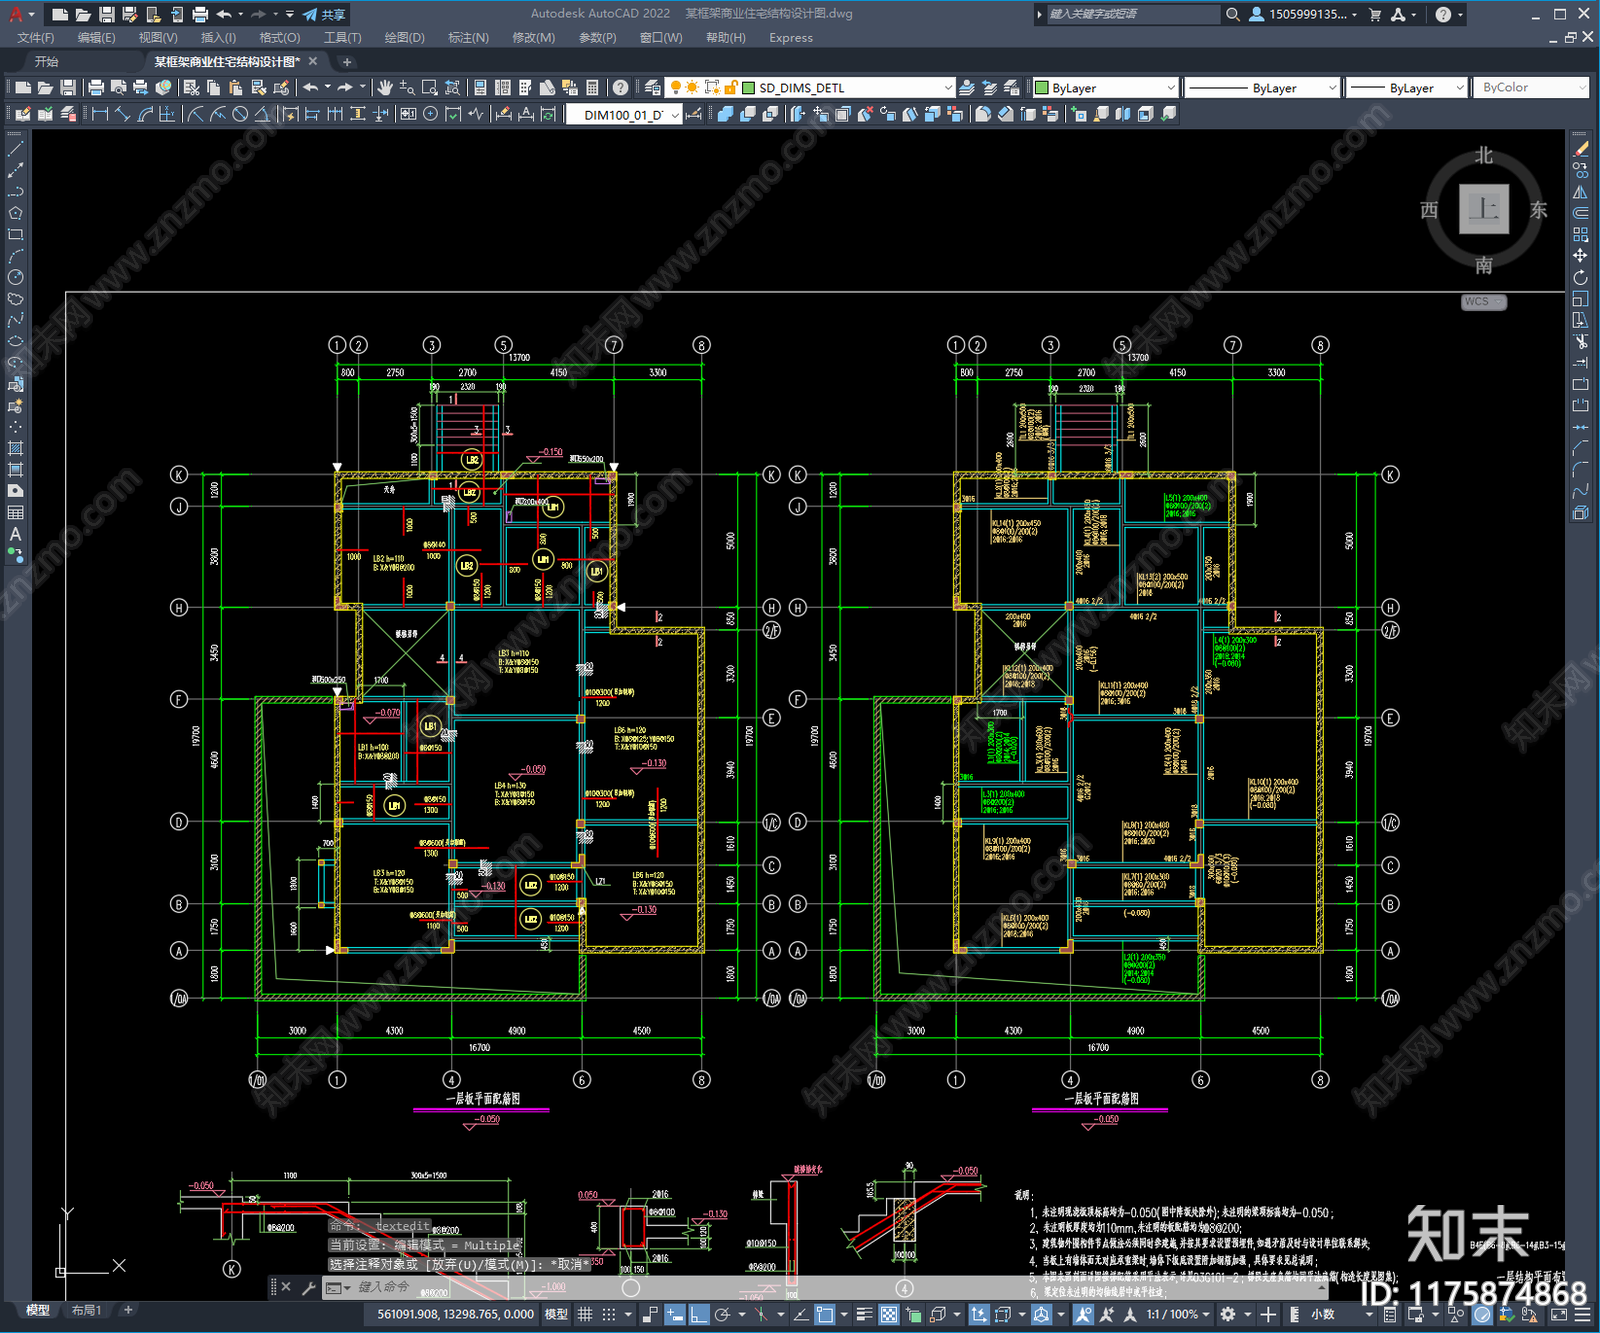Viewport: 1600px width, 1333px height.
Task: Click the Open file icon in the quick access bar
Action: (83, 14)
